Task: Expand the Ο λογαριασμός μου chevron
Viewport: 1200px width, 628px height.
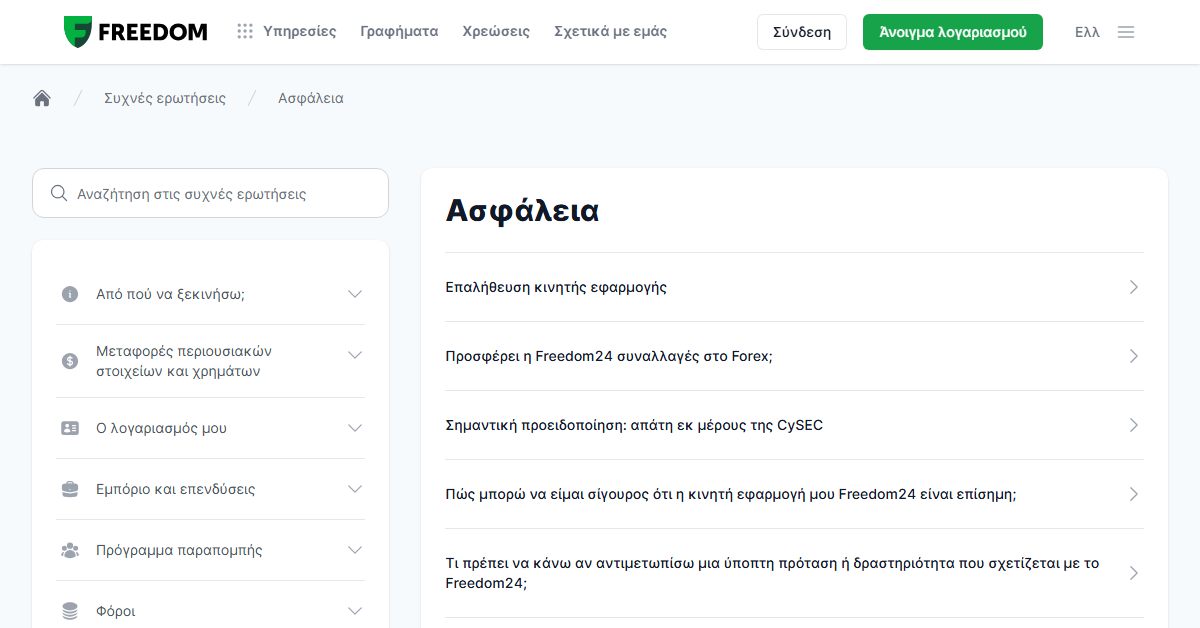Action: tap(355, 428)
